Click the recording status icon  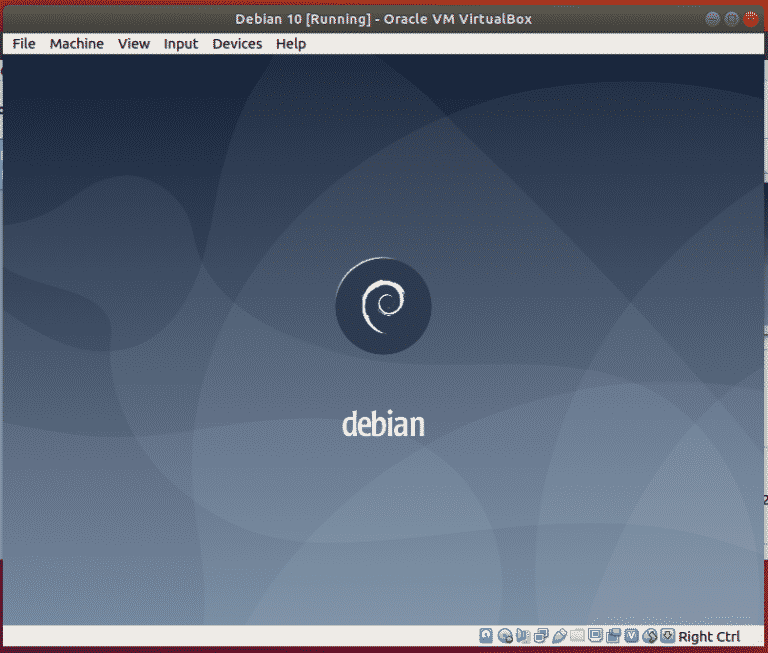(x=613, y=636)
